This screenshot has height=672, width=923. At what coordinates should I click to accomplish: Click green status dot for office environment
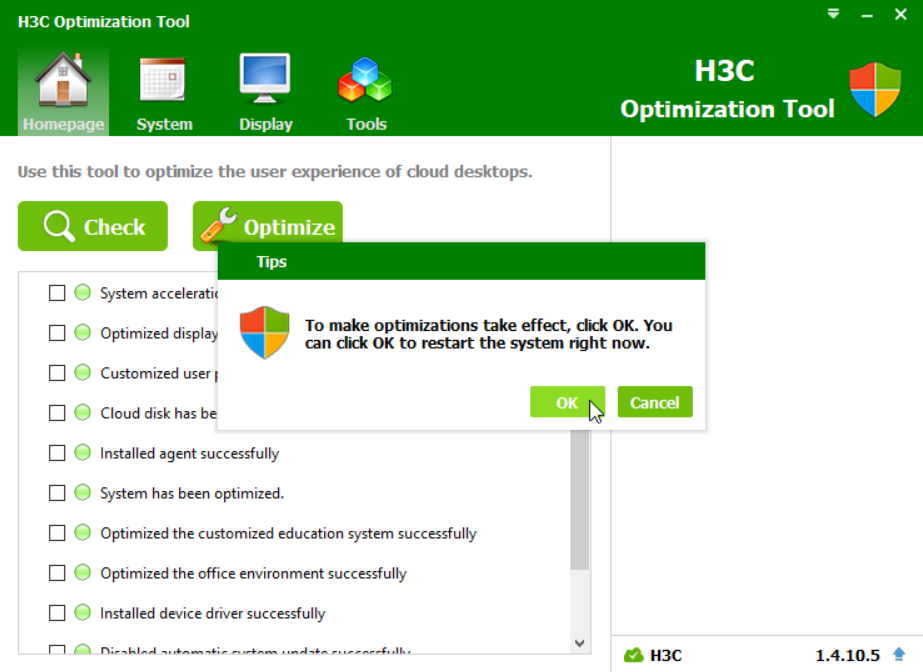click(82, 572)
